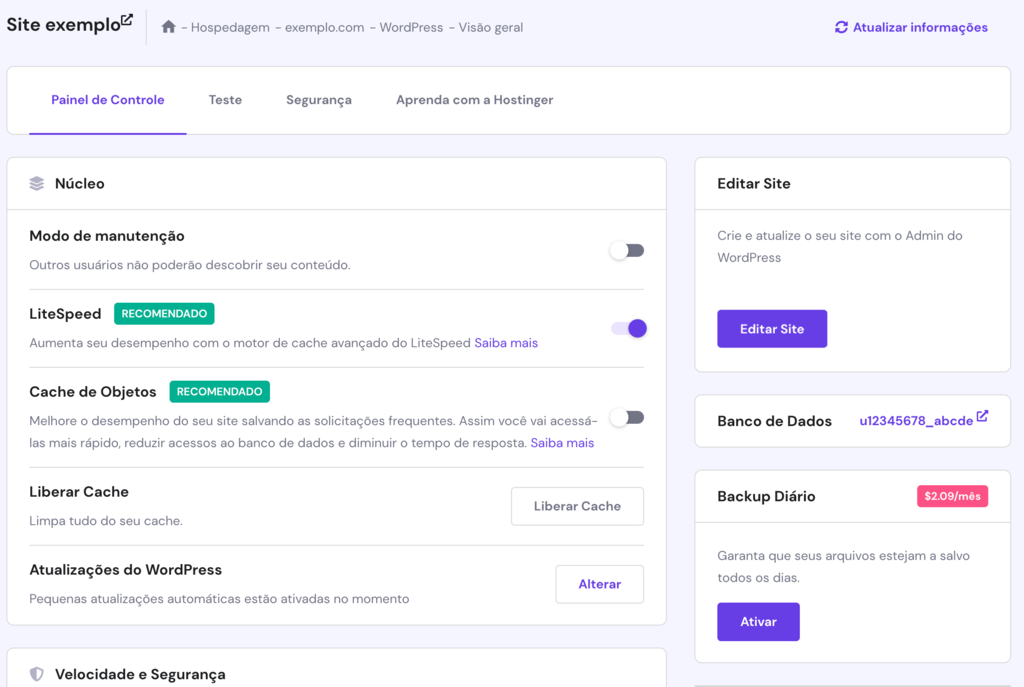Click Alterar for Atualizações do WordPress

click(599, 584)
